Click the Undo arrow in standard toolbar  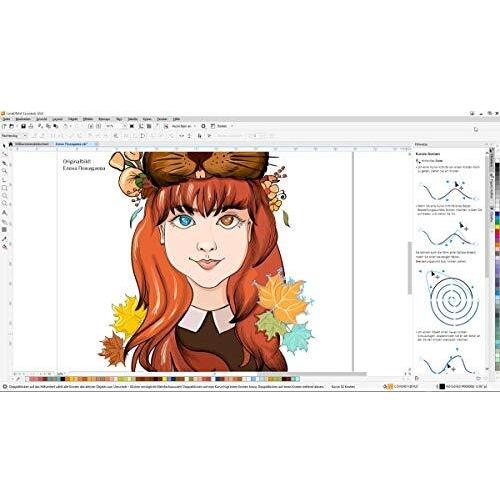point(66,126)
